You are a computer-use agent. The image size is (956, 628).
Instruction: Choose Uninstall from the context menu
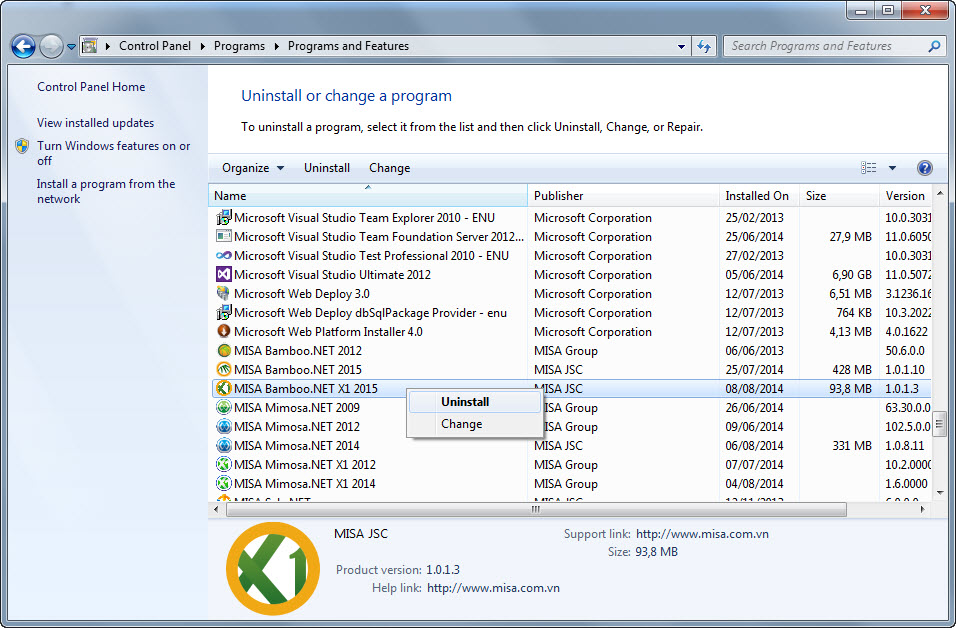point(474,402)
